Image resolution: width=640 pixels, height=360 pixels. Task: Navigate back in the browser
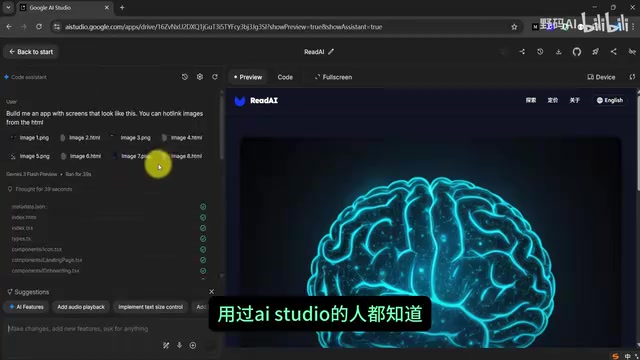pos(9,27)
